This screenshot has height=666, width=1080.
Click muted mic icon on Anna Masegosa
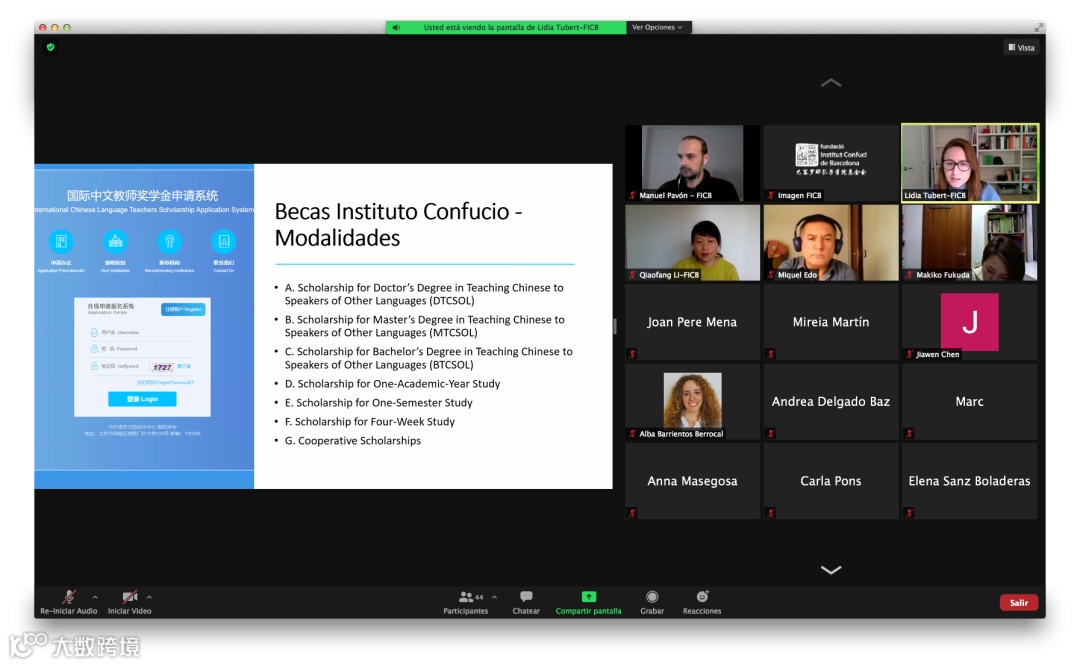[632, 512]
